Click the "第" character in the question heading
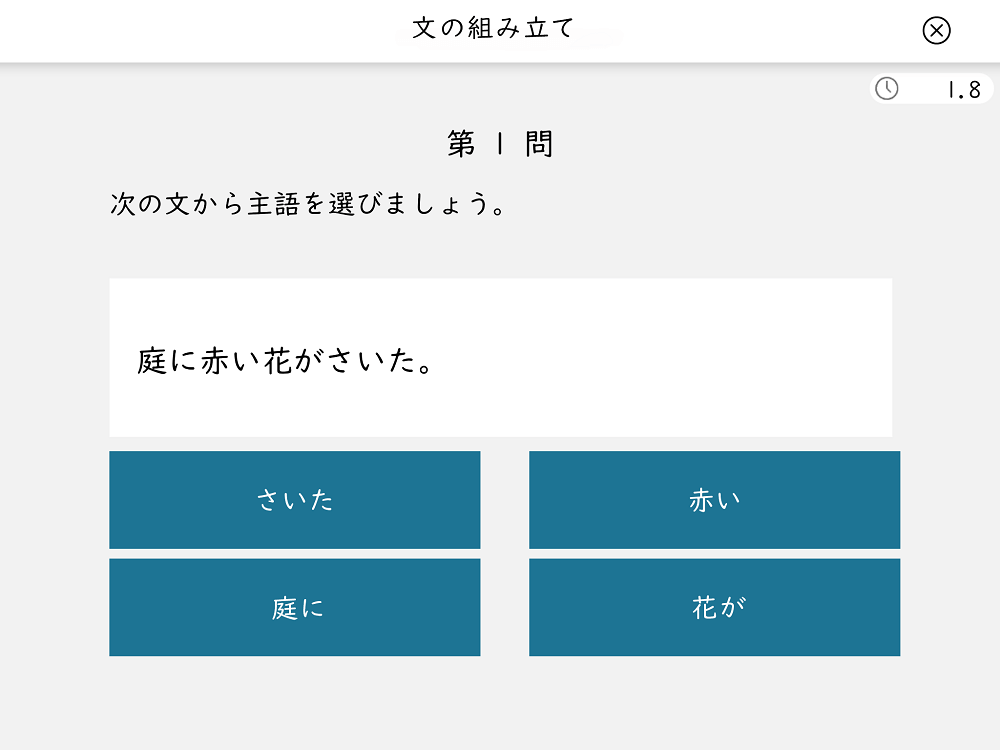1000x750 pixels. point(461,145)
